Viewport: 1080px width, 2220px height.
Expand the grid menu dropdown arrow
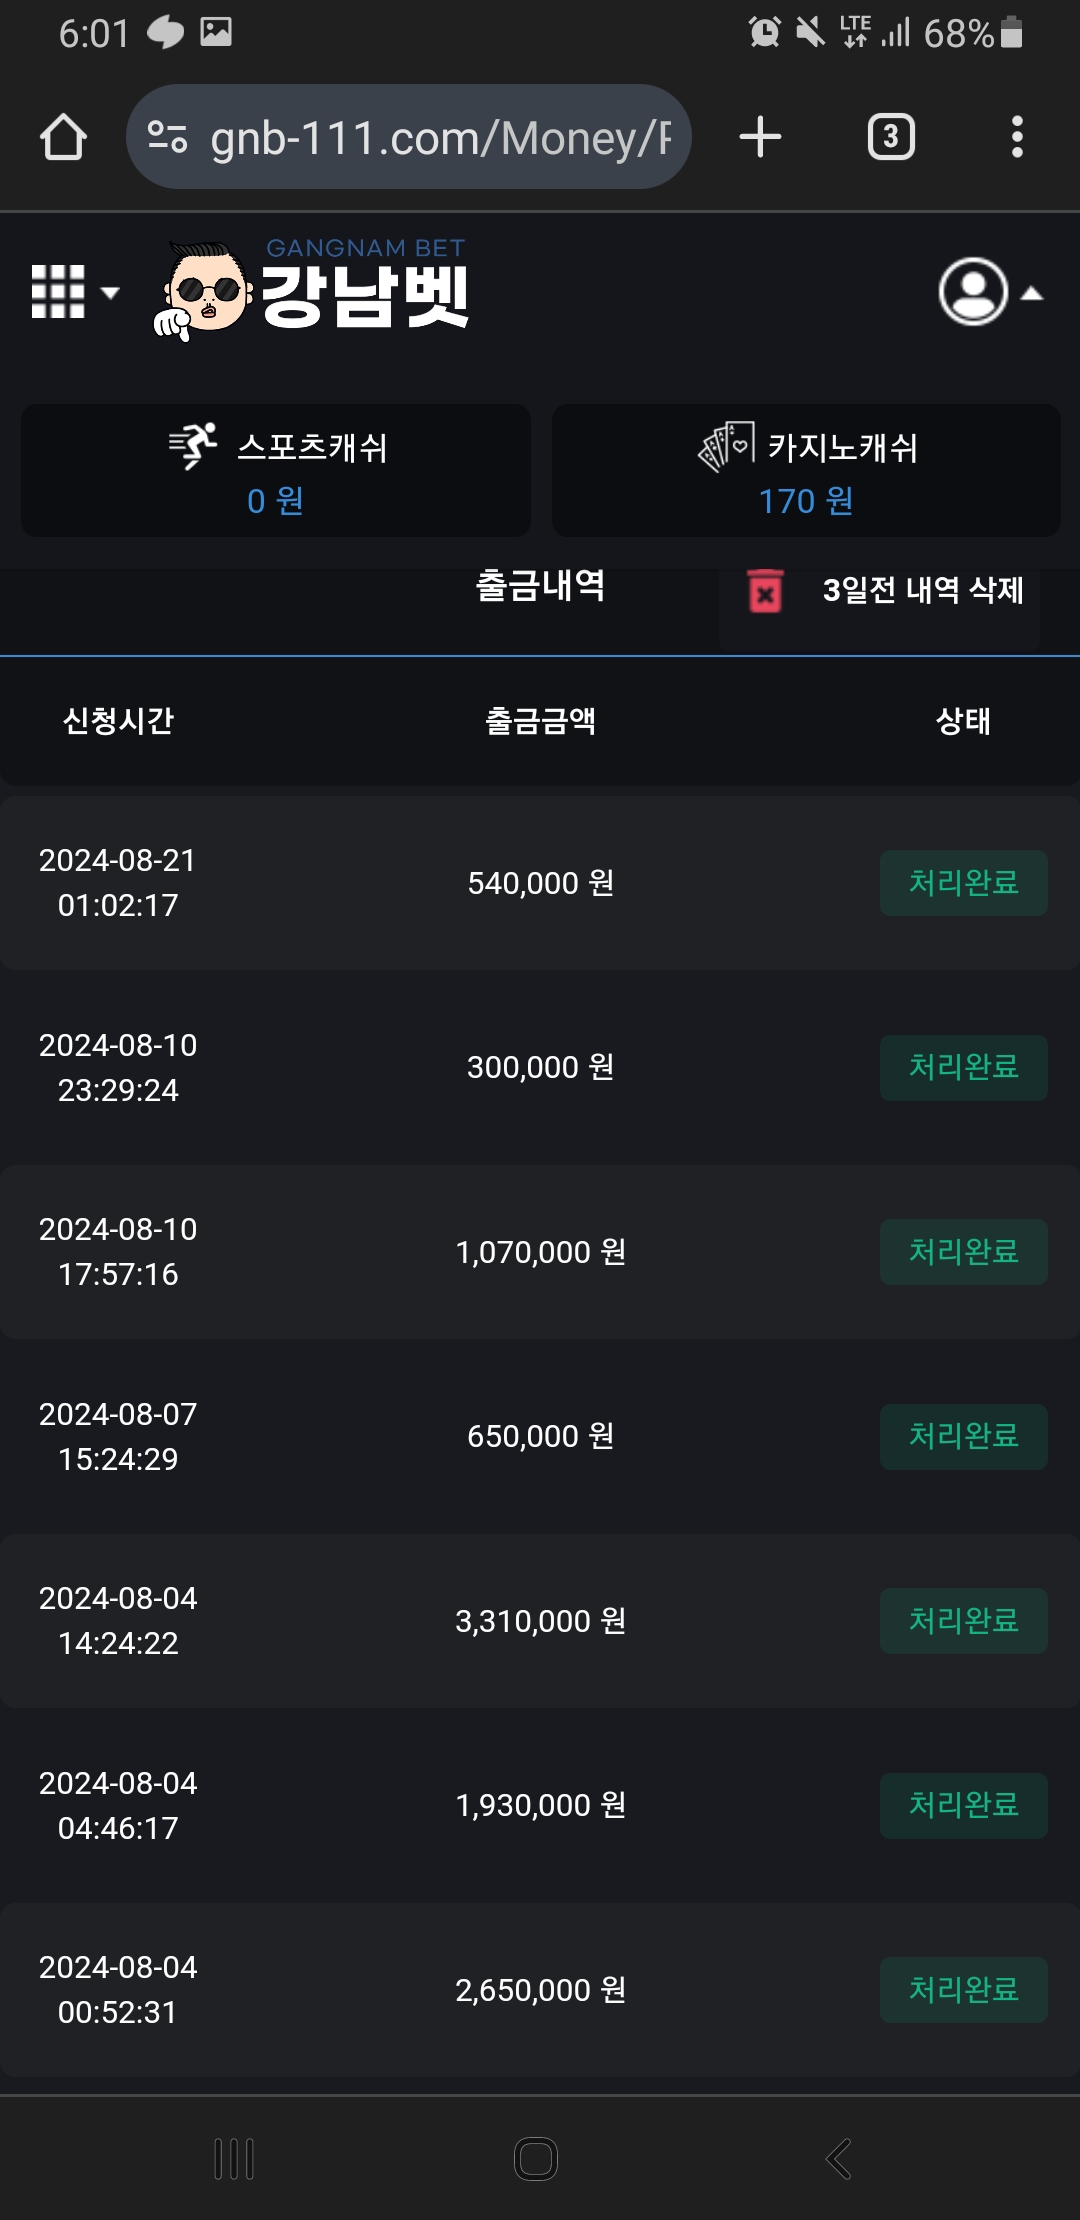click(110, 293)
